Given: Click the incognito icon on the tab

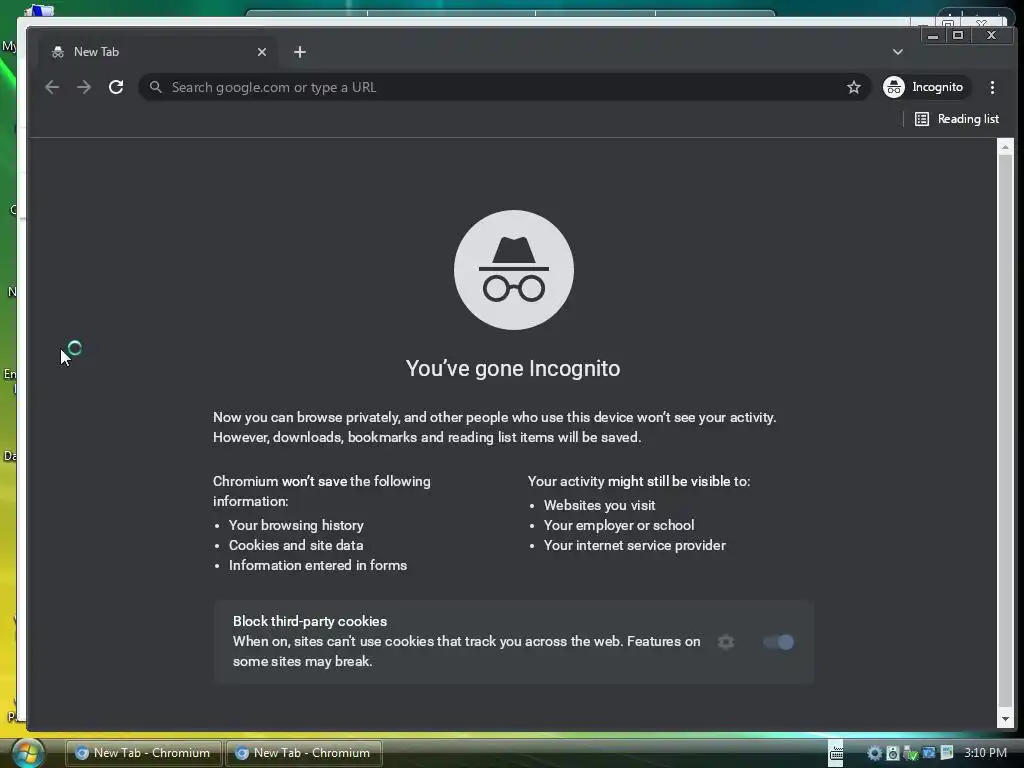Looking at the screenshot, I should [x=58, y=52].
